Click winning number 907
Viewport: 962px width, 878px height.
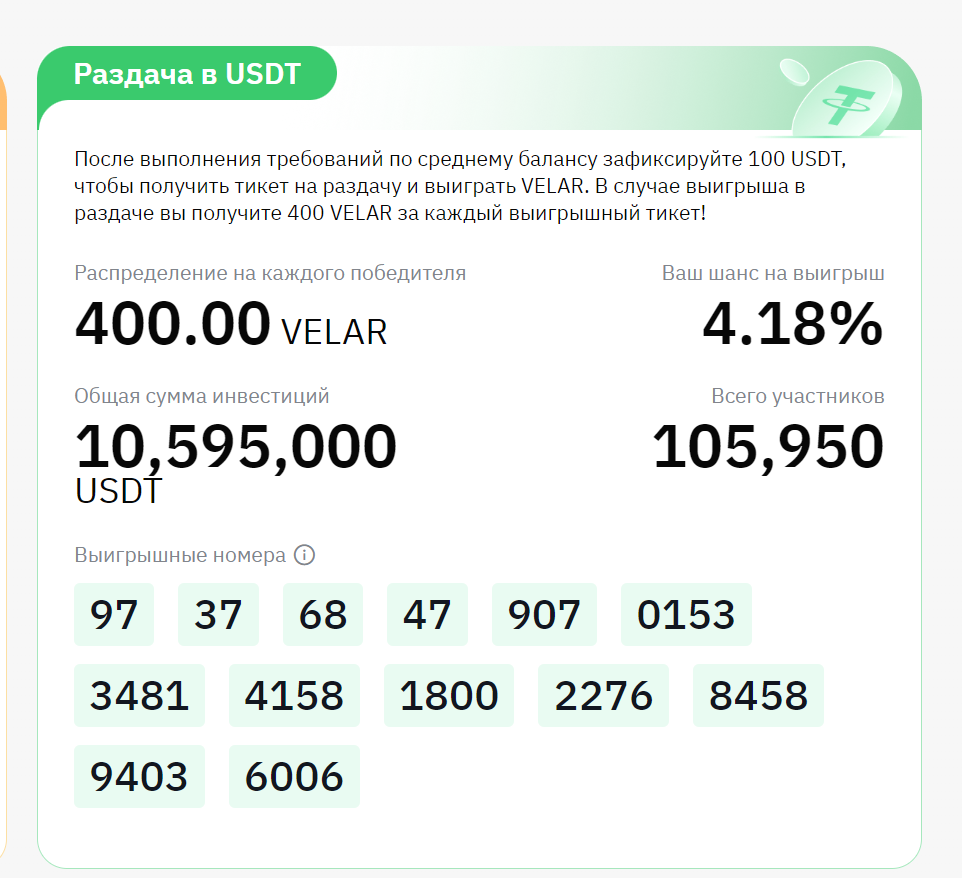pyautogui.click(x=544, y=614)
